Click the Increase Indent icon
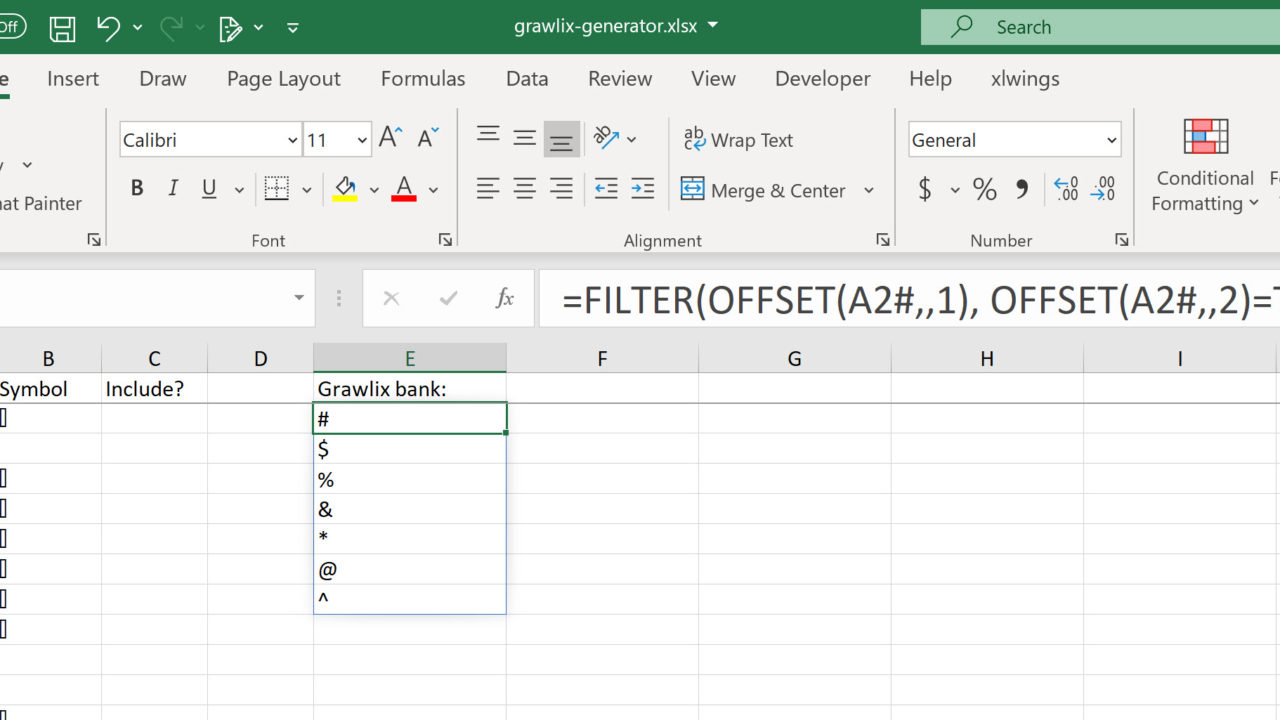Image resolution: width=1280 pixels, height=720 pixels. pyautogui.click(x=643, y=189)
